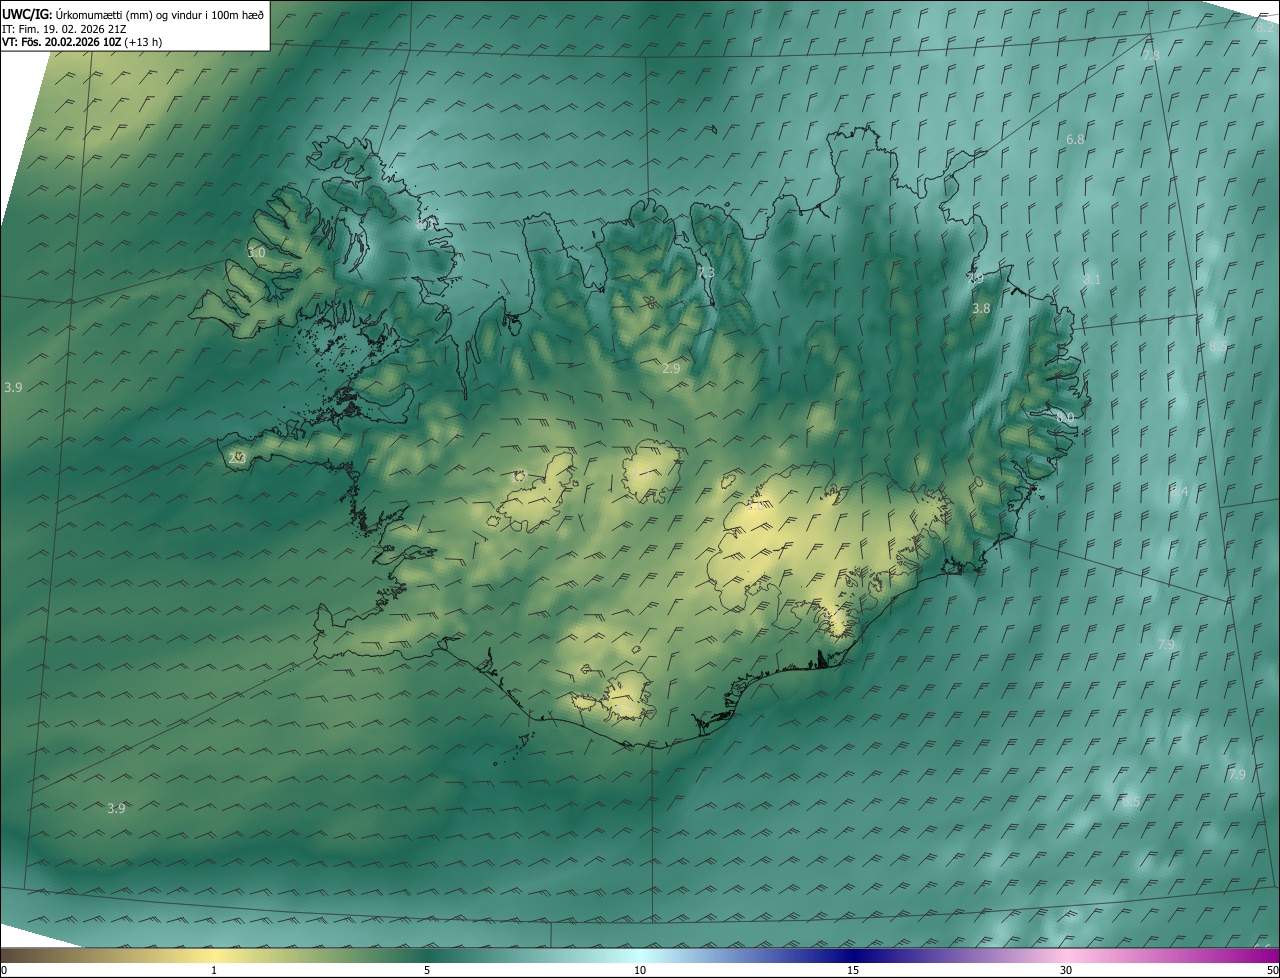Click the title 'UWC/IG: Úrkomumætti (mm) og vindur' header

click(133, 14)
